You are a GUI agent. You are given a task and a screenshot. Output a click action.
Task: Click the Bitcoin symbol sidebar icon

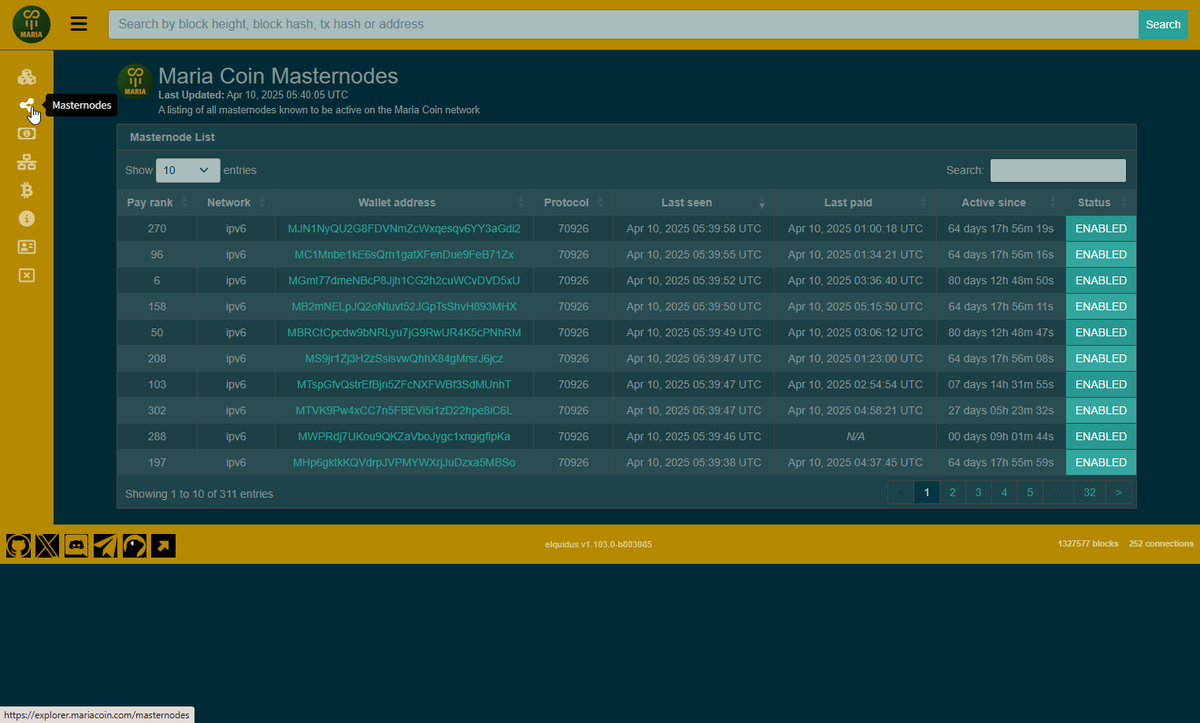27,190
